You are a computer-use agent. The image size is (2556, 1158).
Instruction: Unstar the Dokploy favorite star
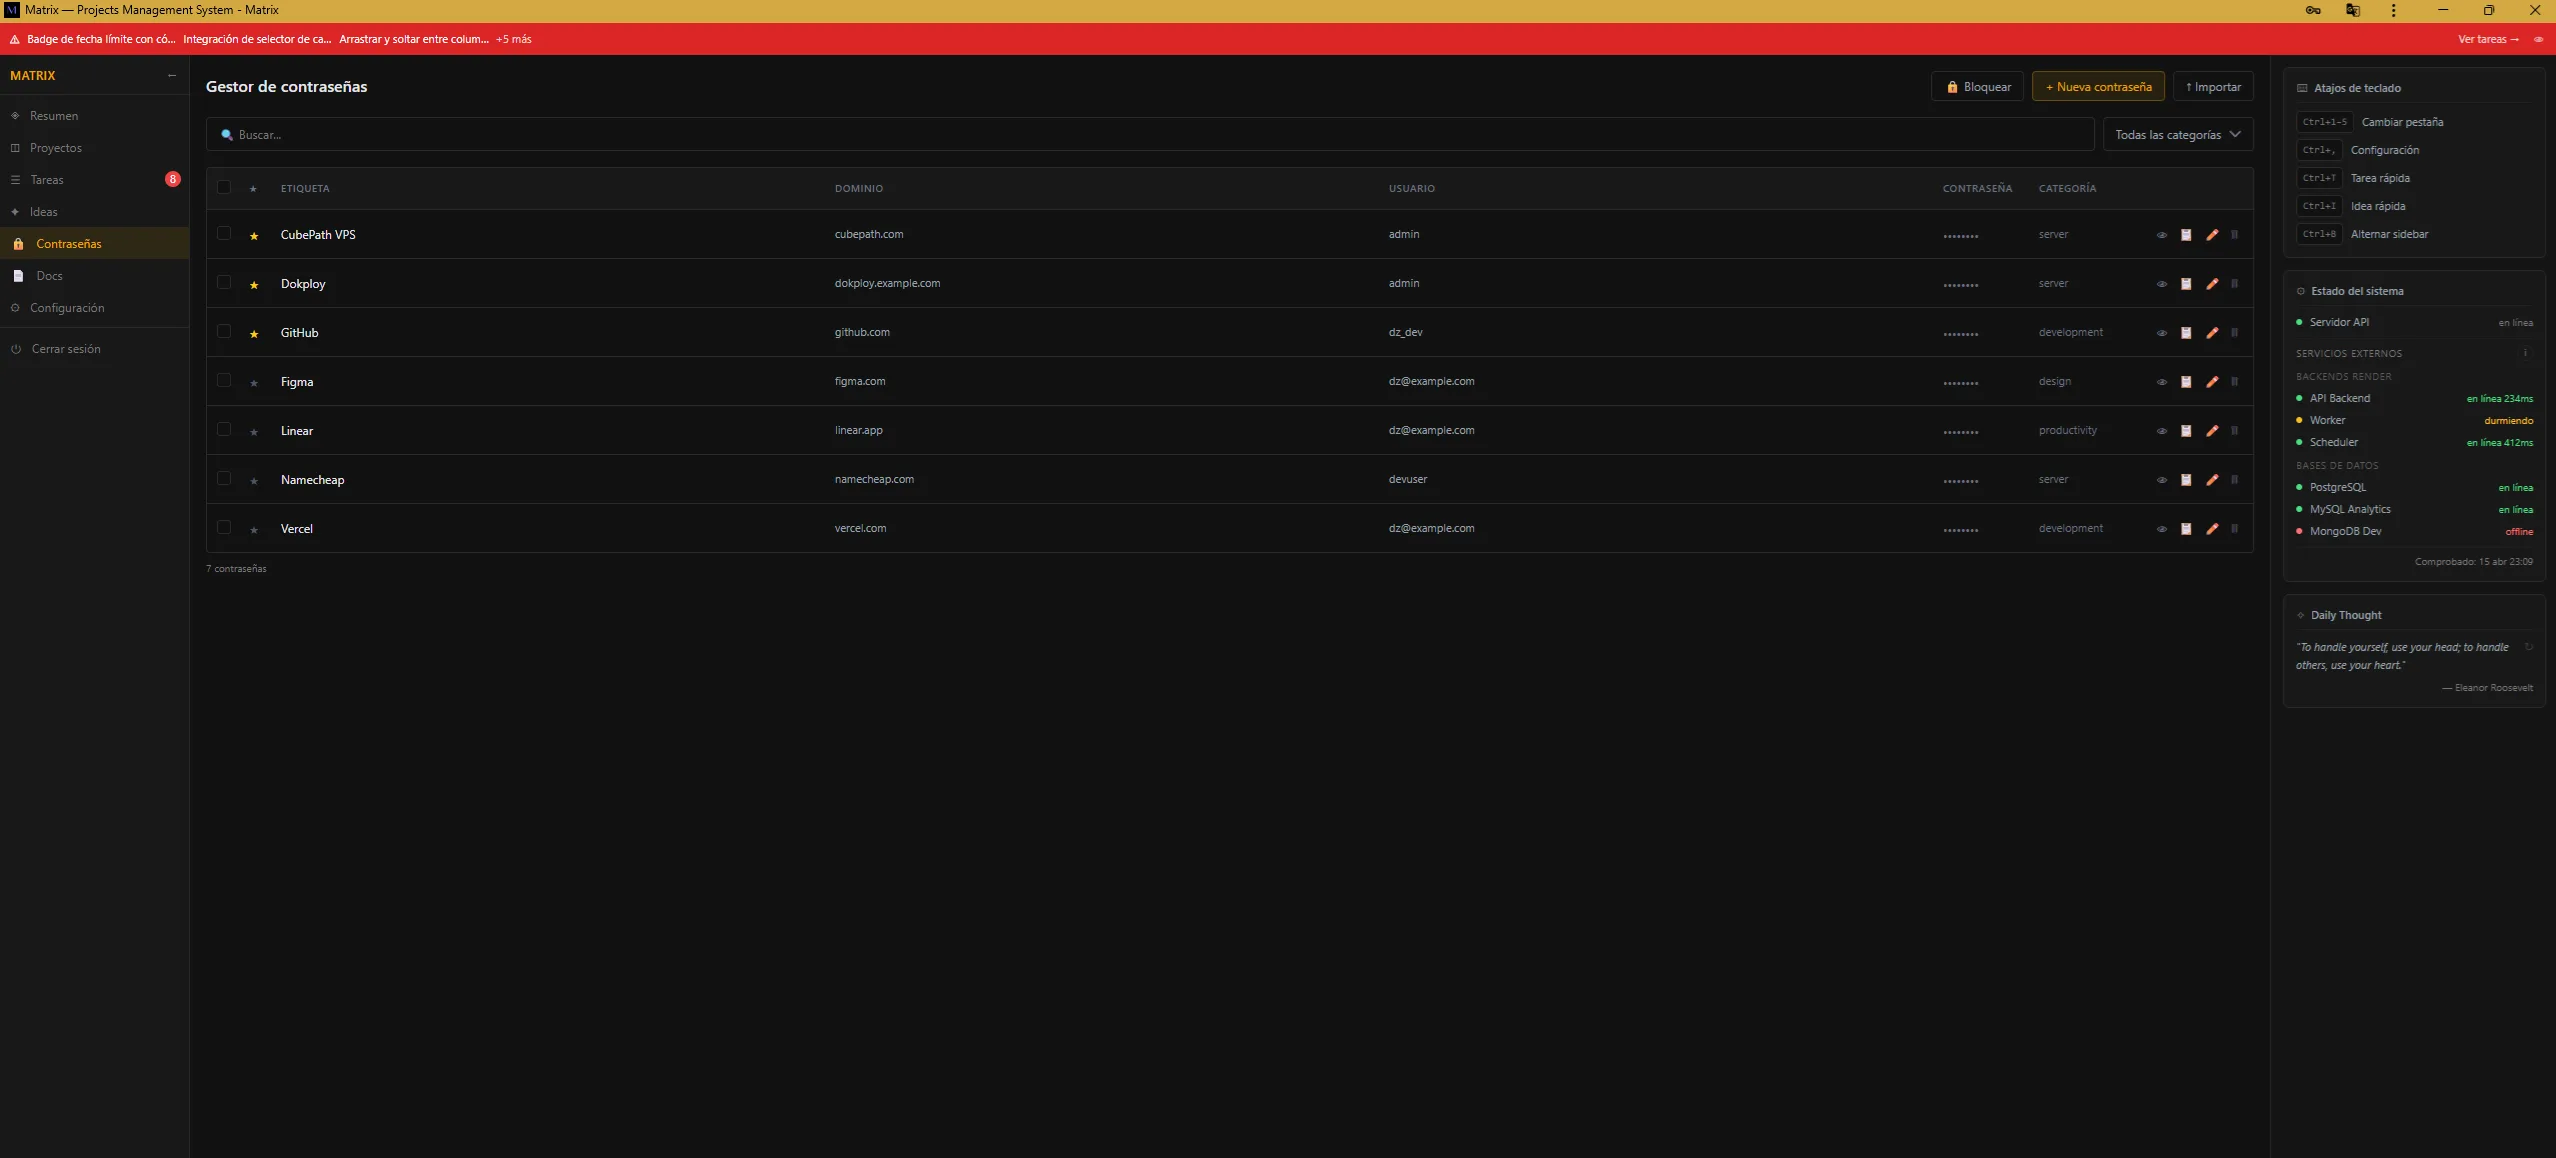[x=254, y=285]
